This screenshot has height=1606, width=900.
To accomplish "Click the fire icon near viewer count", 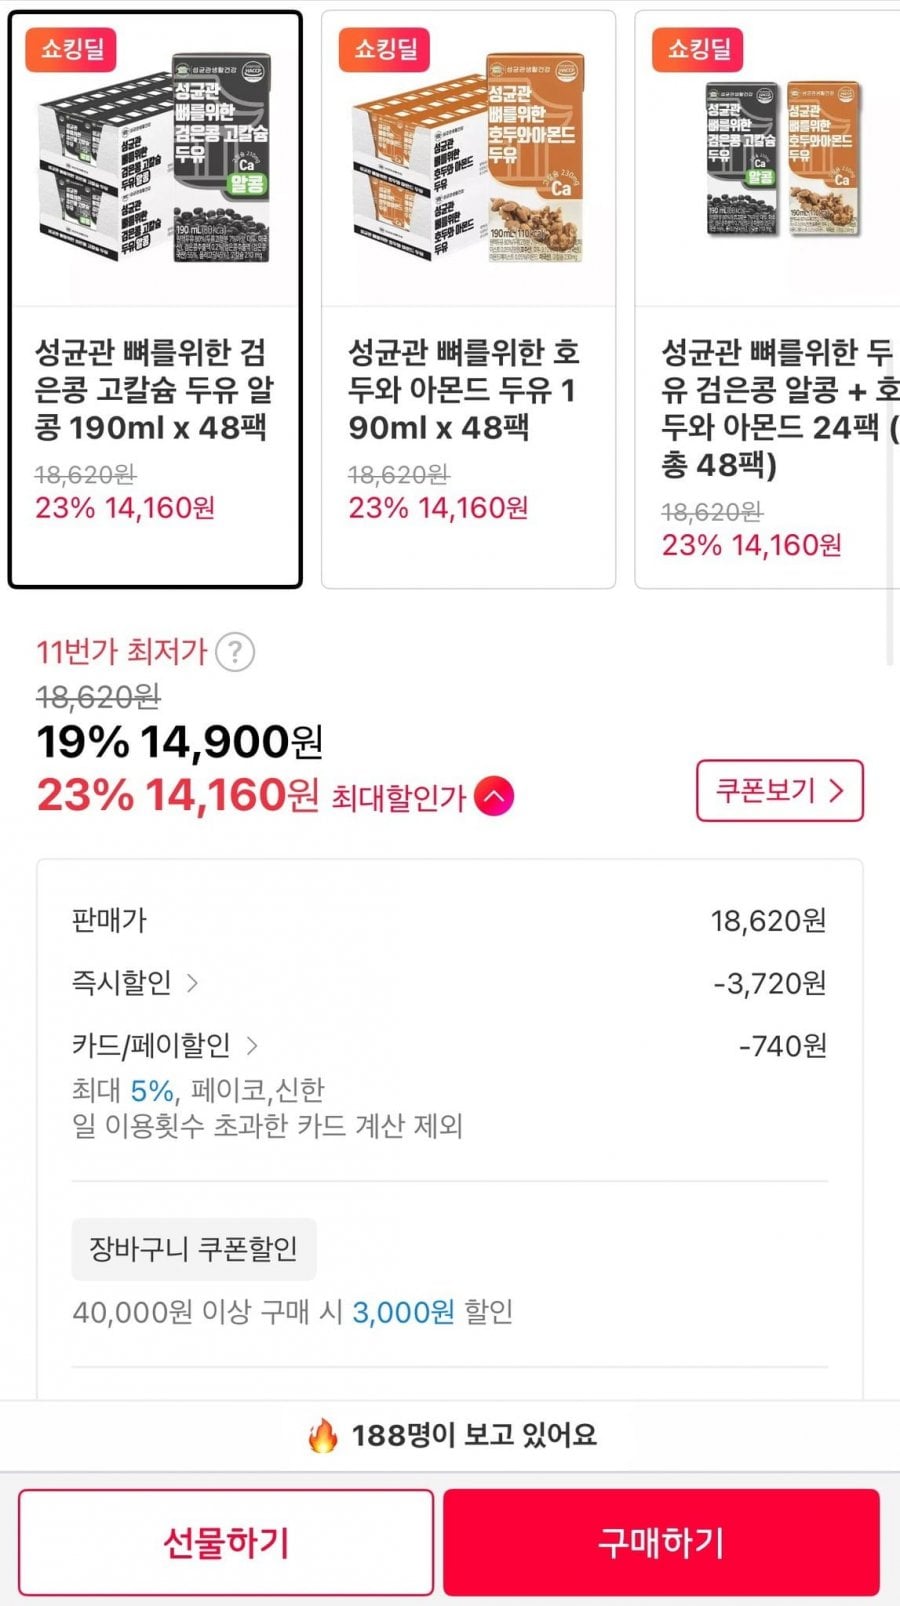I will pos(322,1436).
